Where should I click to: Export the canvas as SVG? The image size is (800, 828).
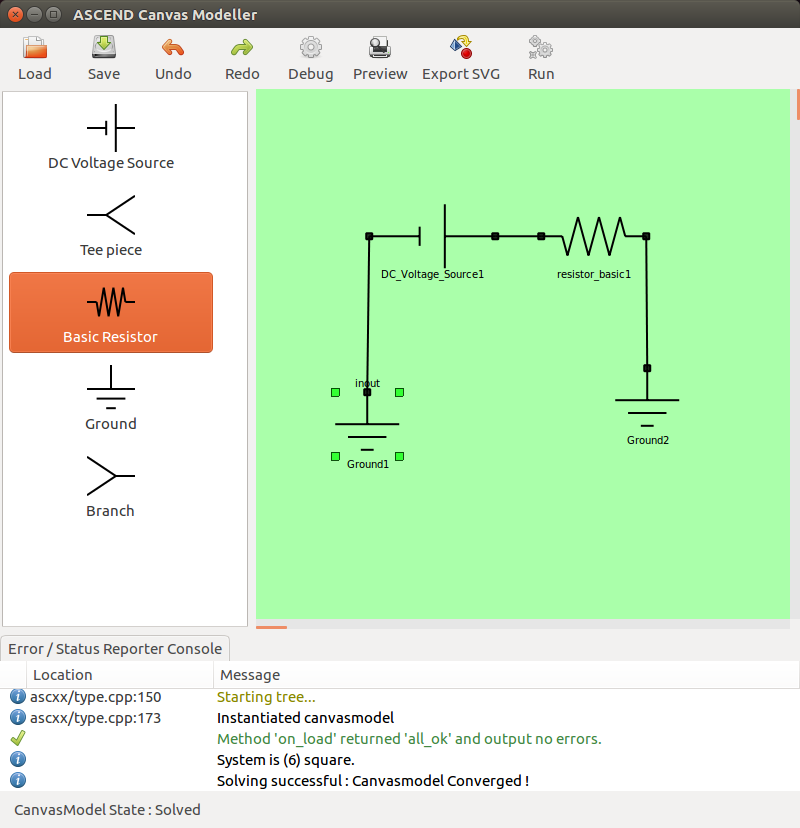point(460,58)
